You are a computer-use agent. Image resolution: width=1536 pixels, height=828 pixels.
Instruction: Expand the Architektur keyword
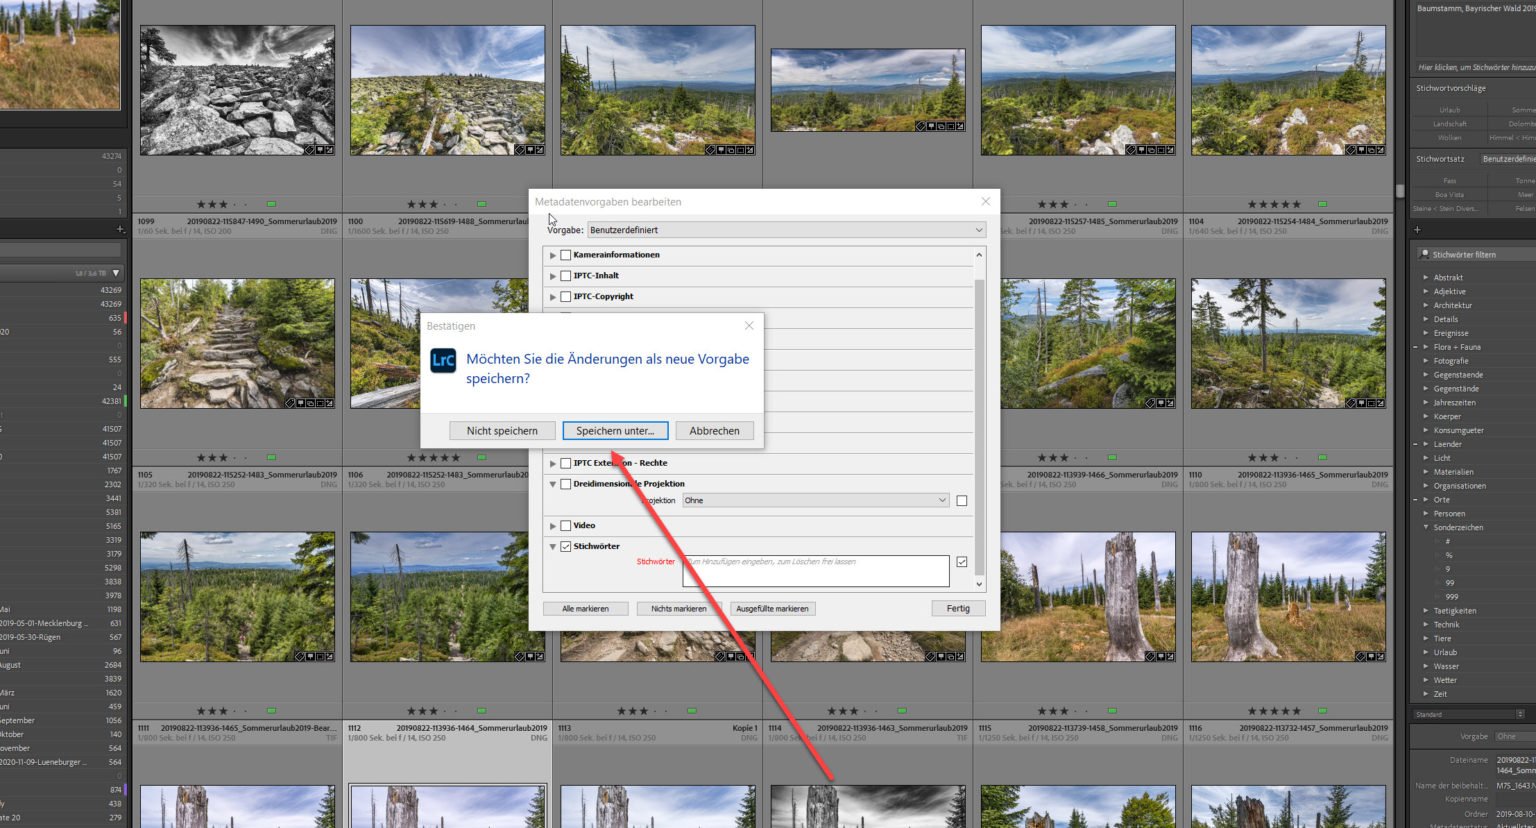(1426, 305)
